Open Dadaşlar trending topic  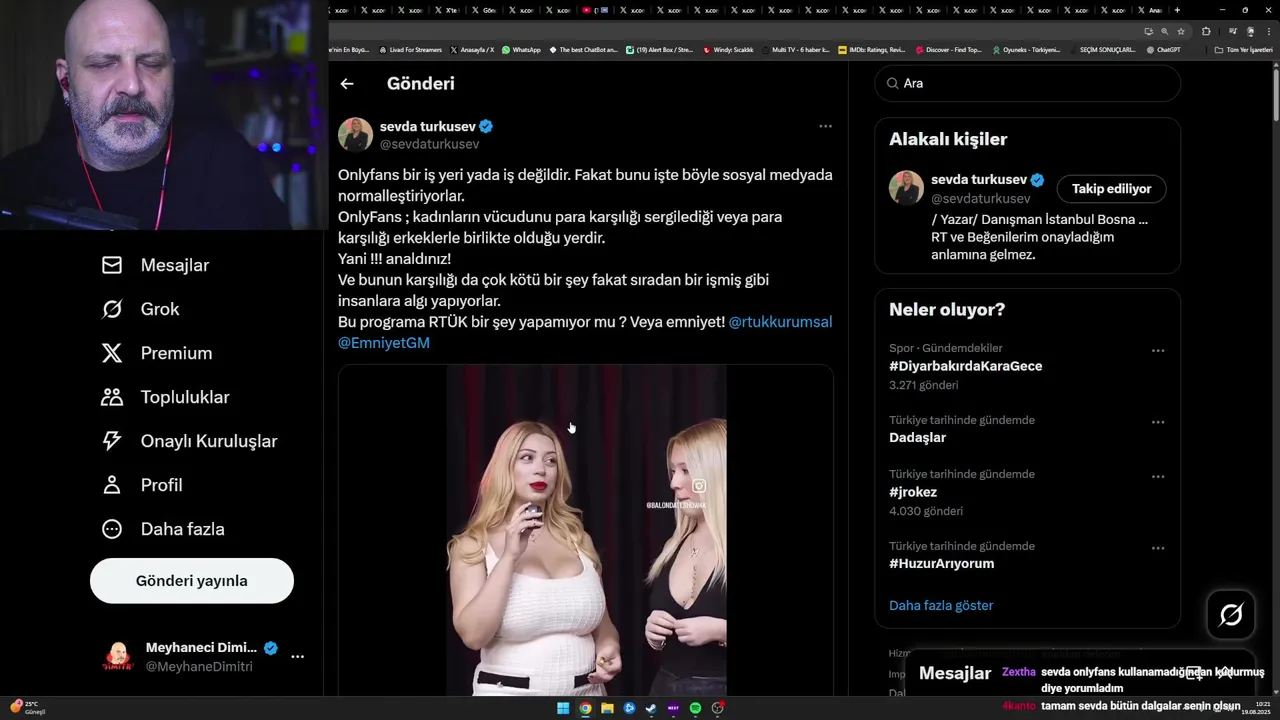(x=917, y=438)
